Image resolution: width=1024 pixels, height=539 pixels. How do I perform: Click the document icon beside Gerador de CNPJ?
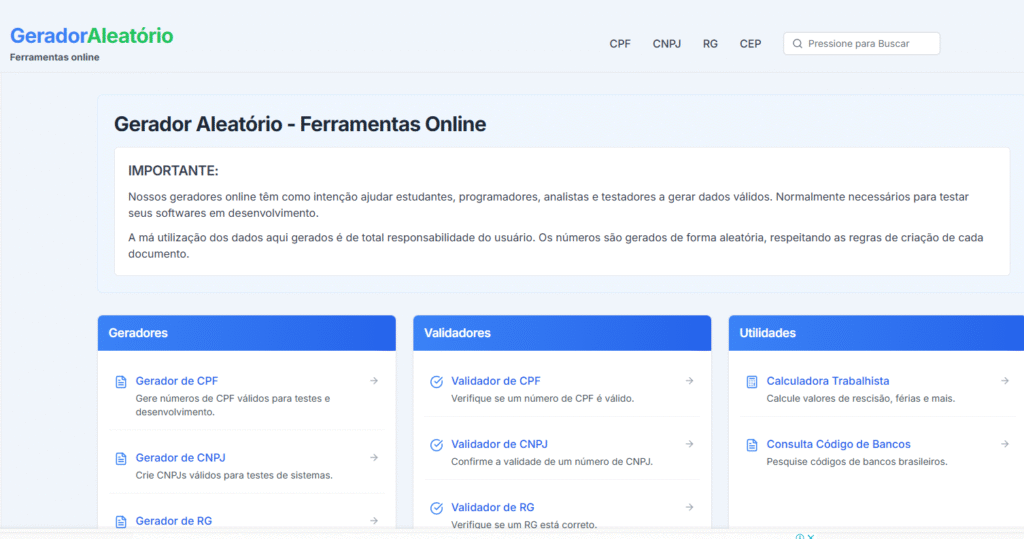[121, 458]
